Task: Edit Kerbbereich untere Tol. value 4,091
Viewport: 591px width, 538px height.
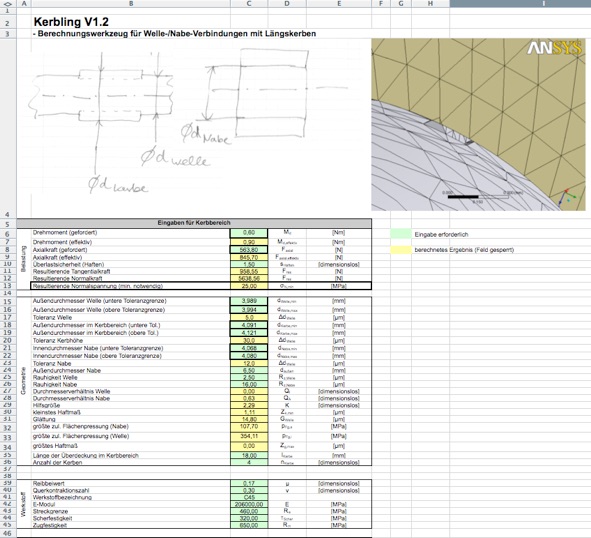Action: 249,325
